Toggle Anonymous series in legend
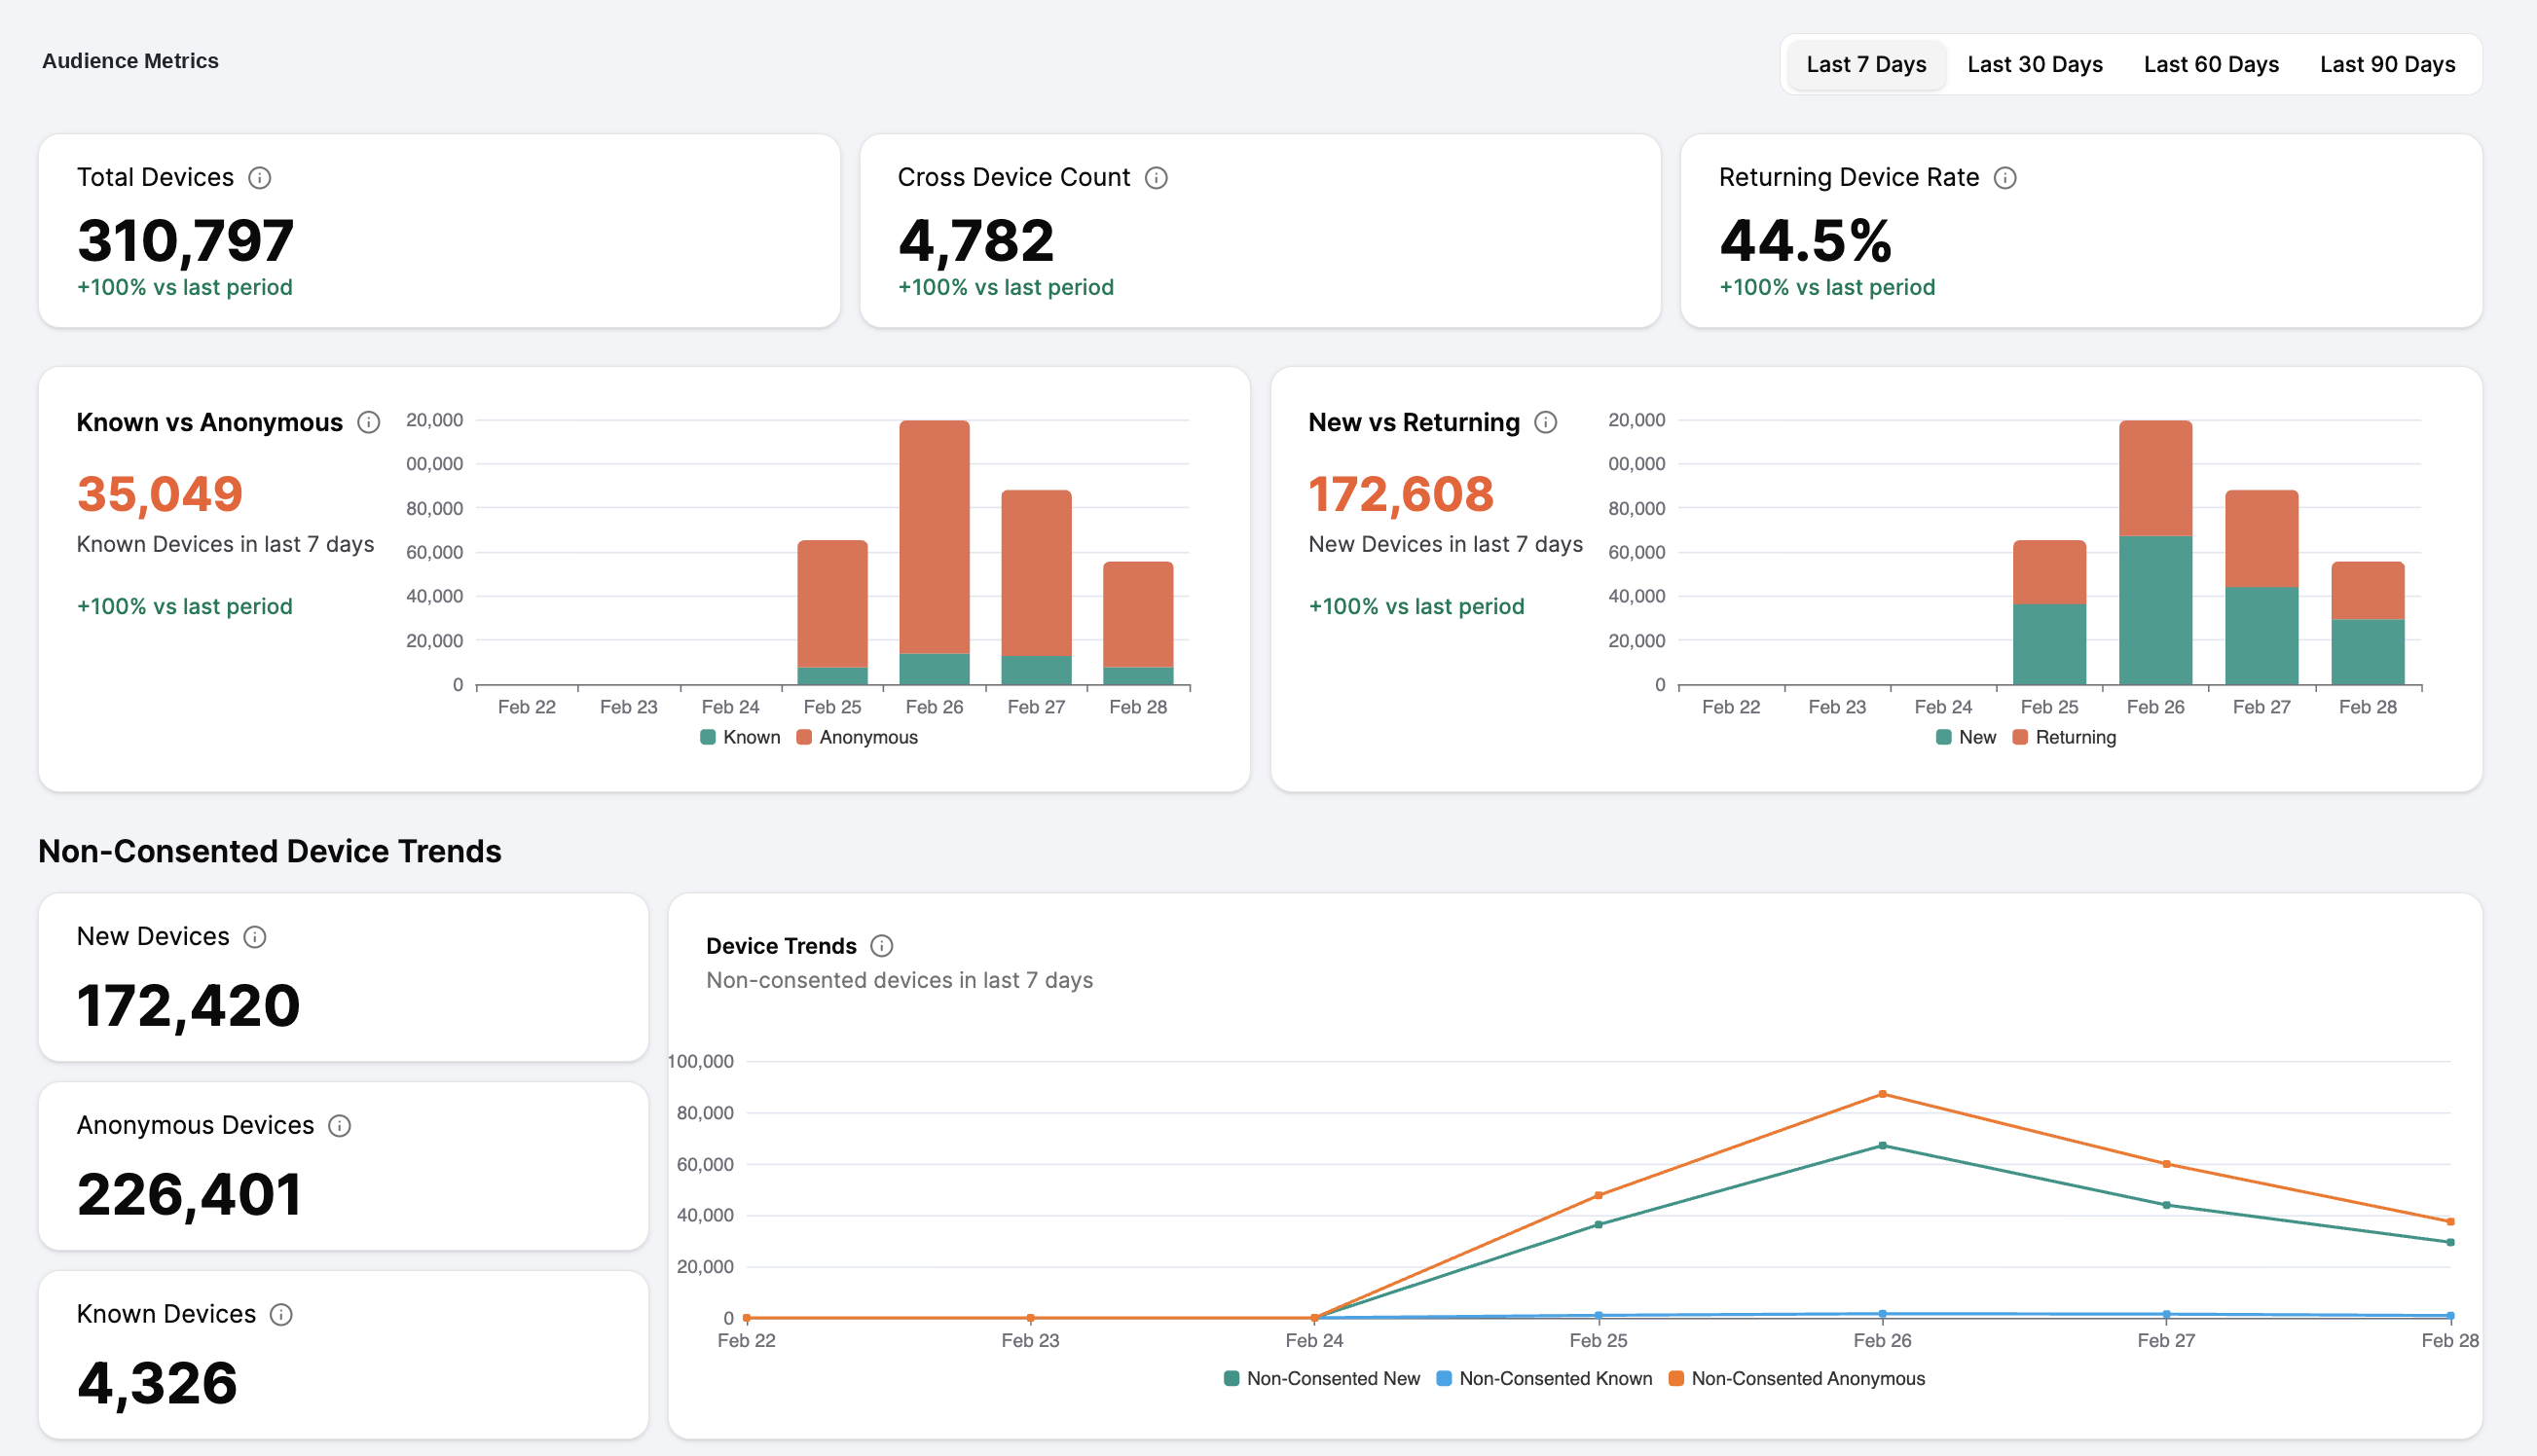The image size is (2537, 1456). tap(858, 738)
